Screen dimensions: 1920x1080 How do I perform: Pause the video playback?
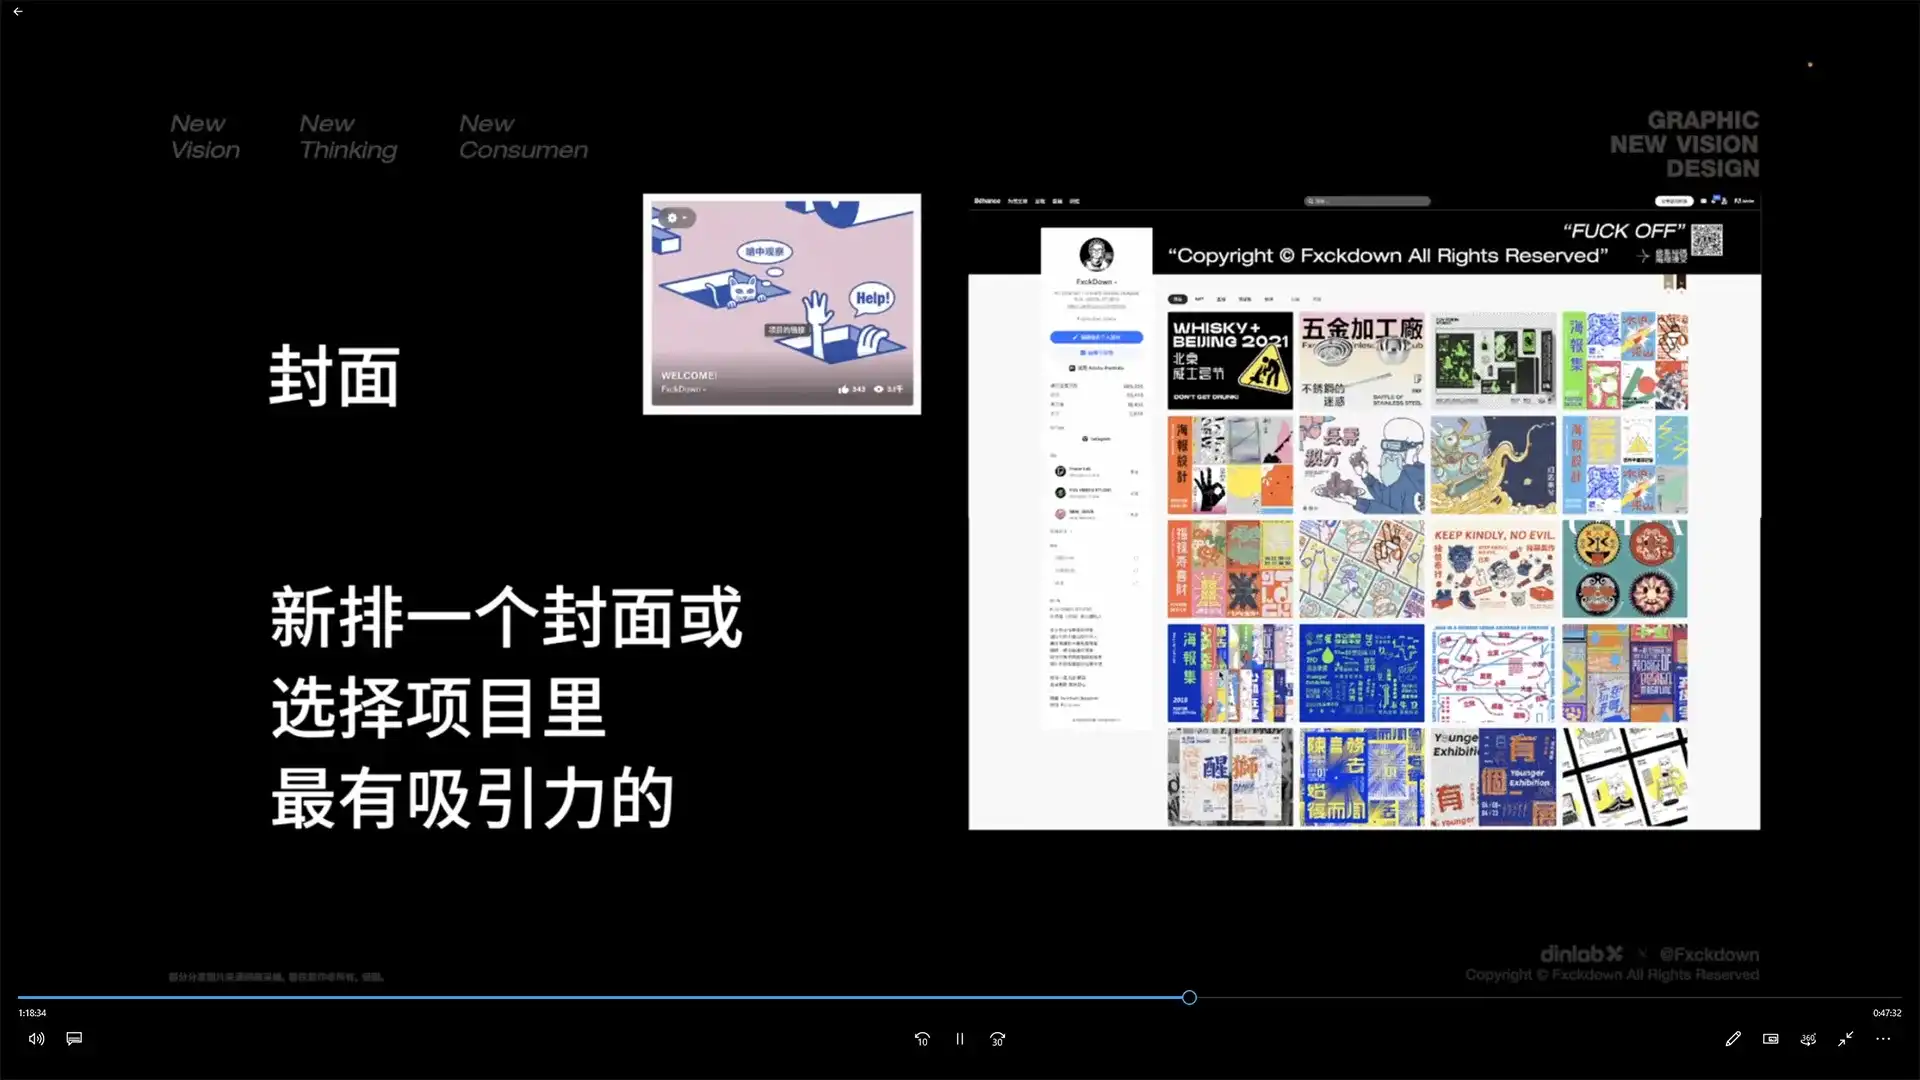coord(959,1039)
